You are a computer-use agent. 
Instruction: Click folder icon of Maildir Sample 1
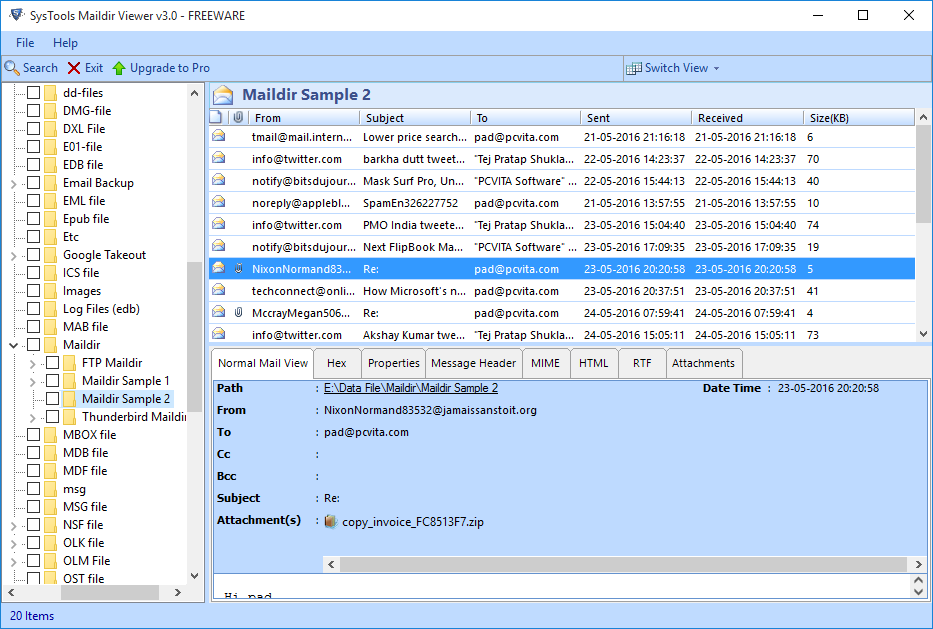[x=70, y=381]
